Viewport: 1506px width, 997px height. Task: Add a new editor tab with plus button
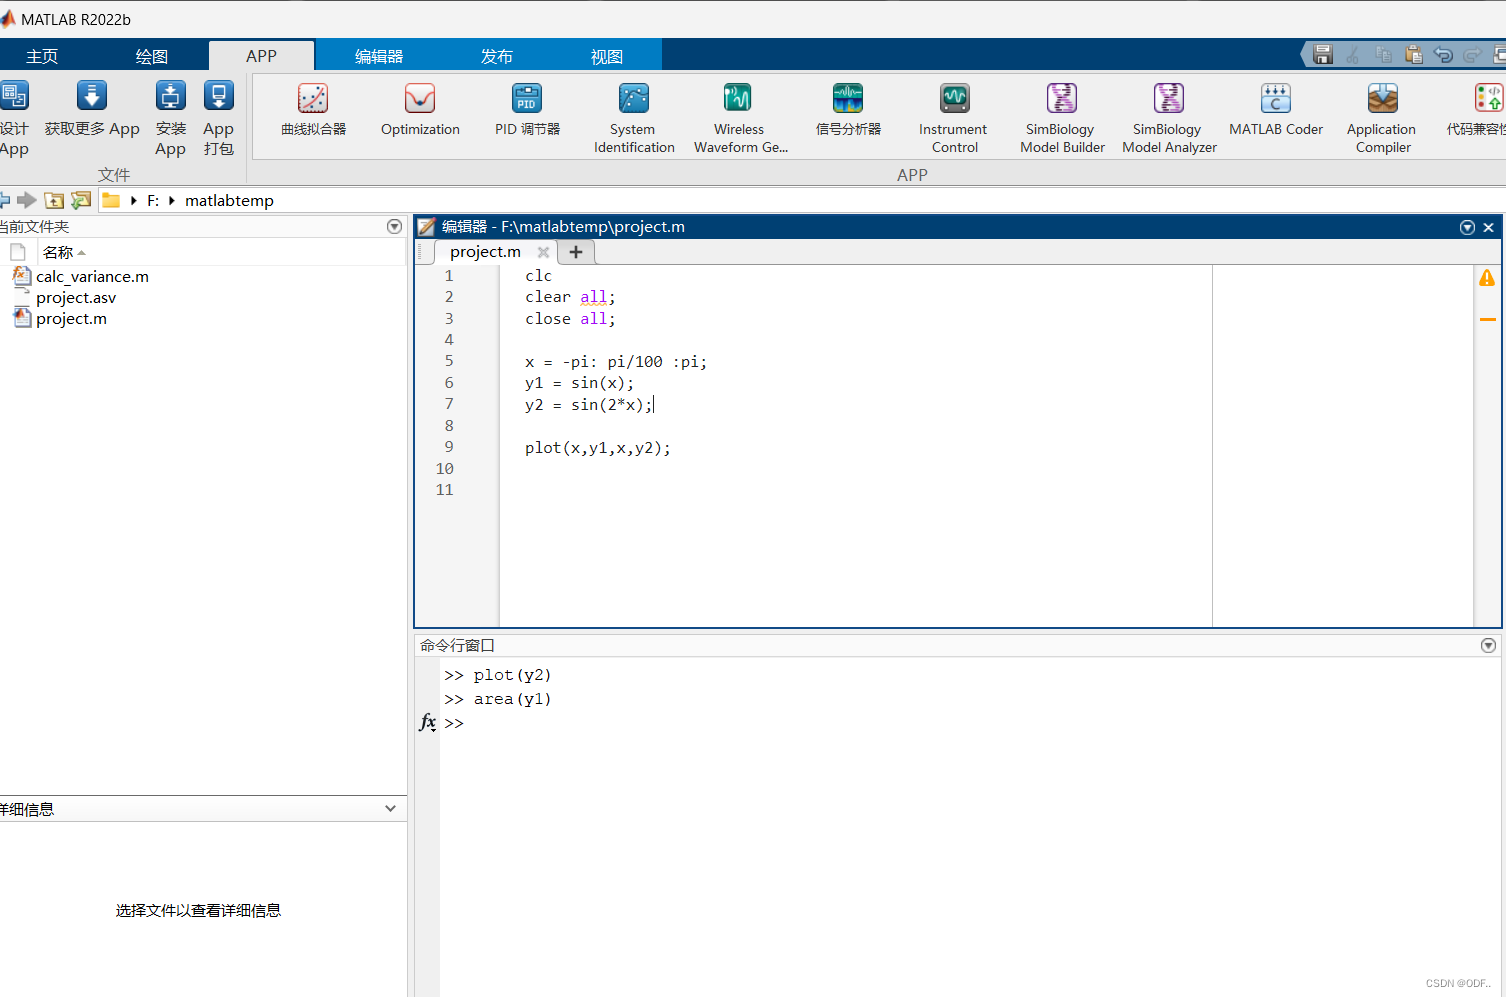pos(576,252)
